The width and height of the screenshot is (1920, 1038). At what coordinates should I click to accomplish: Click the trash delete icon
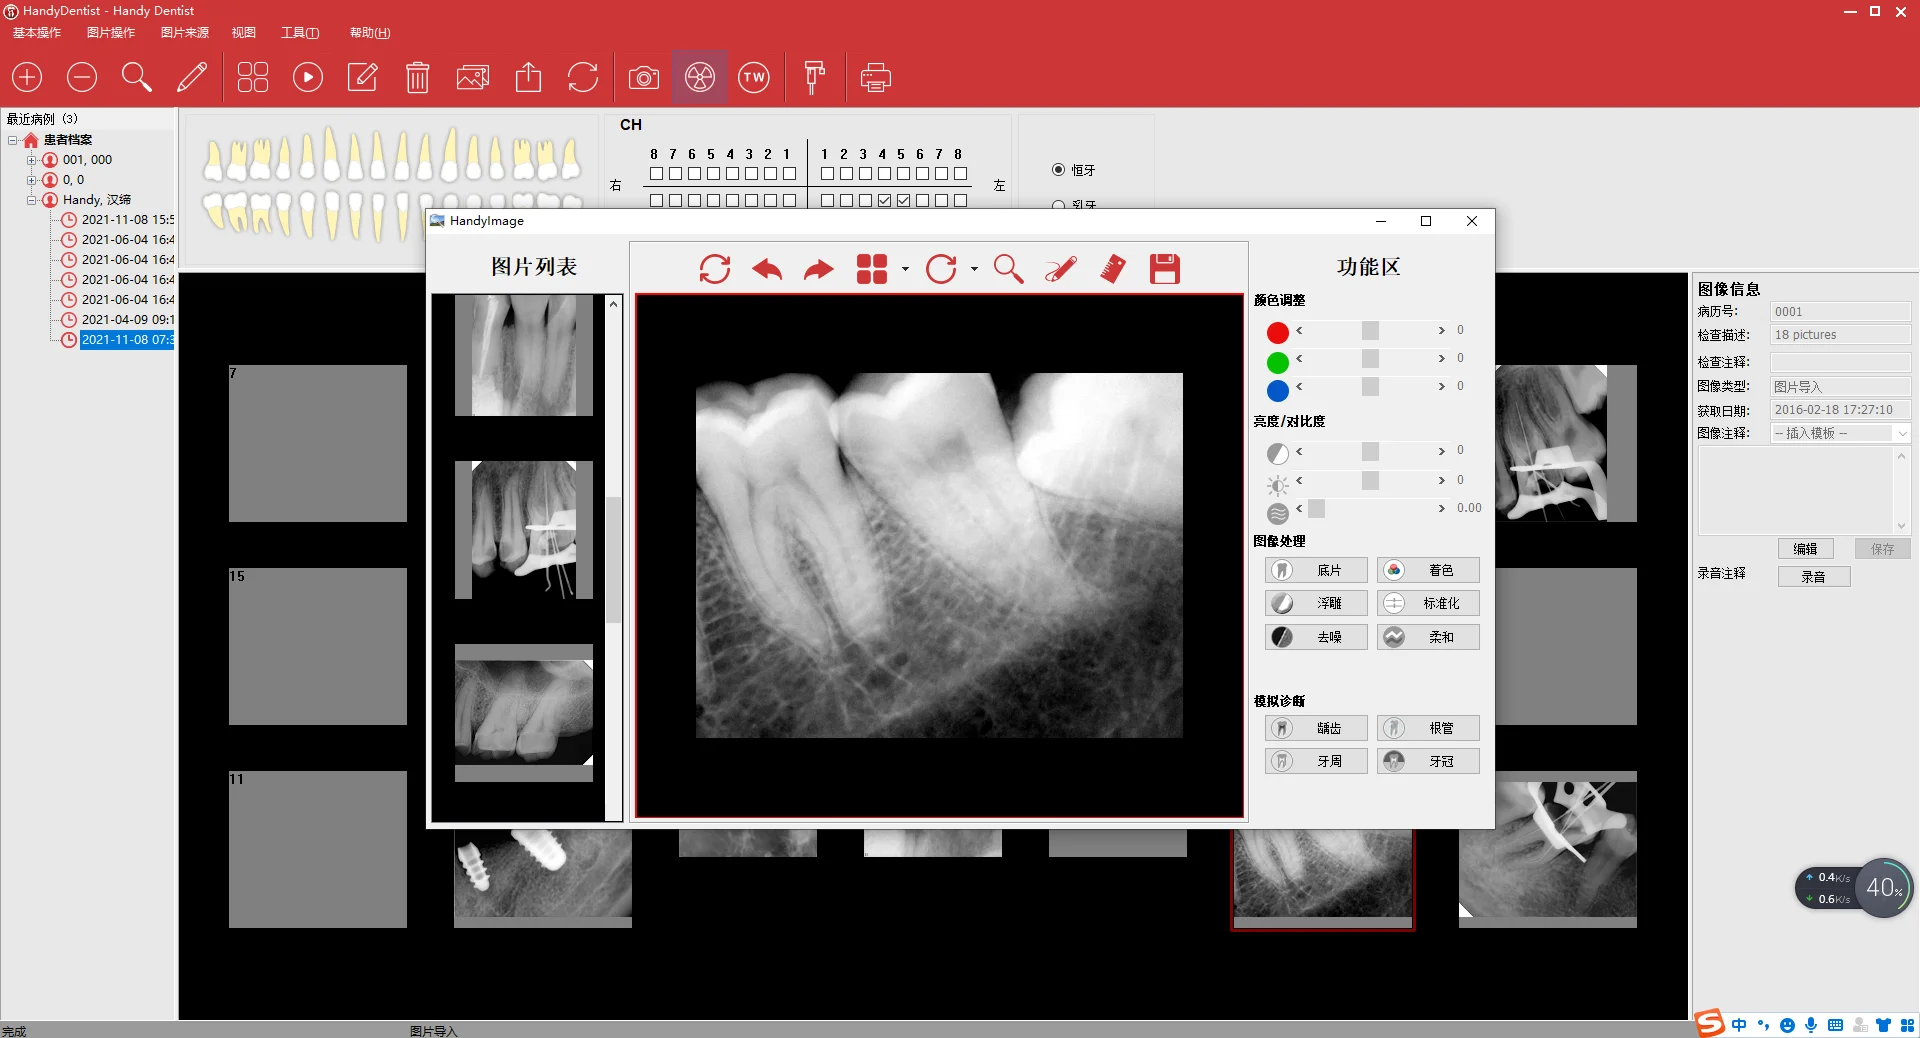coord(418,77)
